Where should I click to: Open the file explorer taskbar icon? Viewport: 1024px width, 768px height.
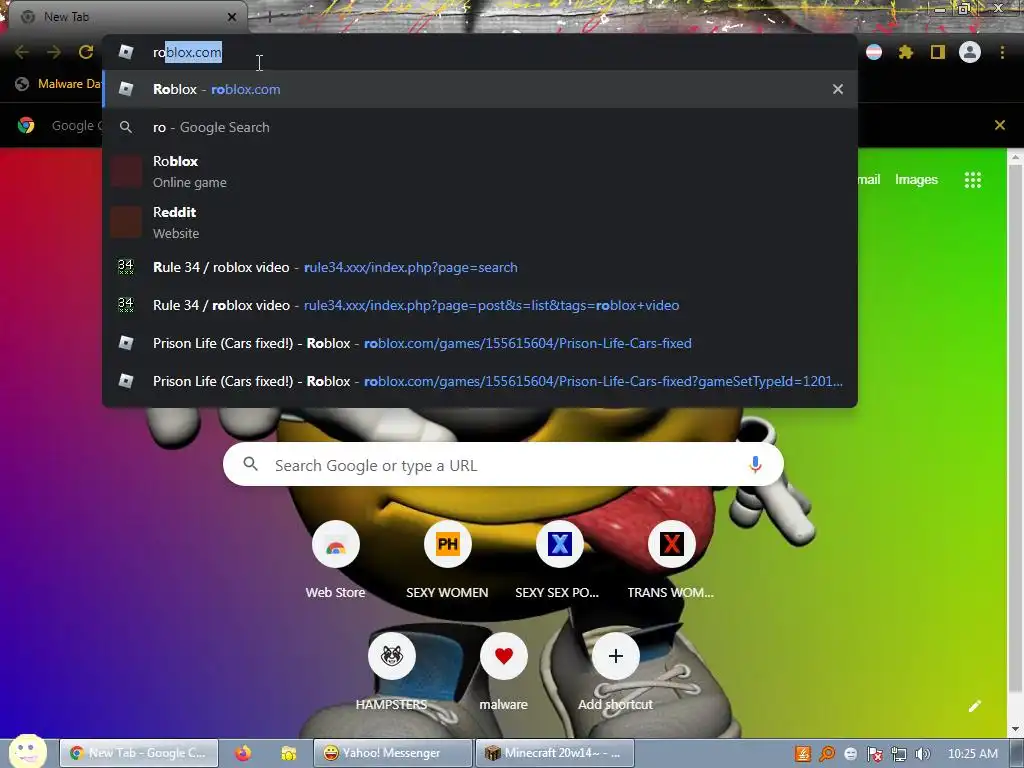tap(288, 754)
